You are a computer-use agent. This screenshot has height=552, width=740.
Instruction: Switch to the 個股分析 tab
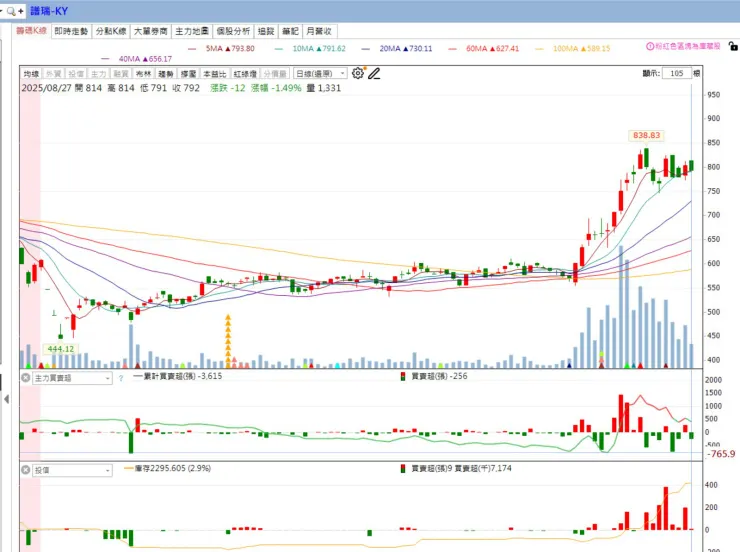tap(233, 31)
